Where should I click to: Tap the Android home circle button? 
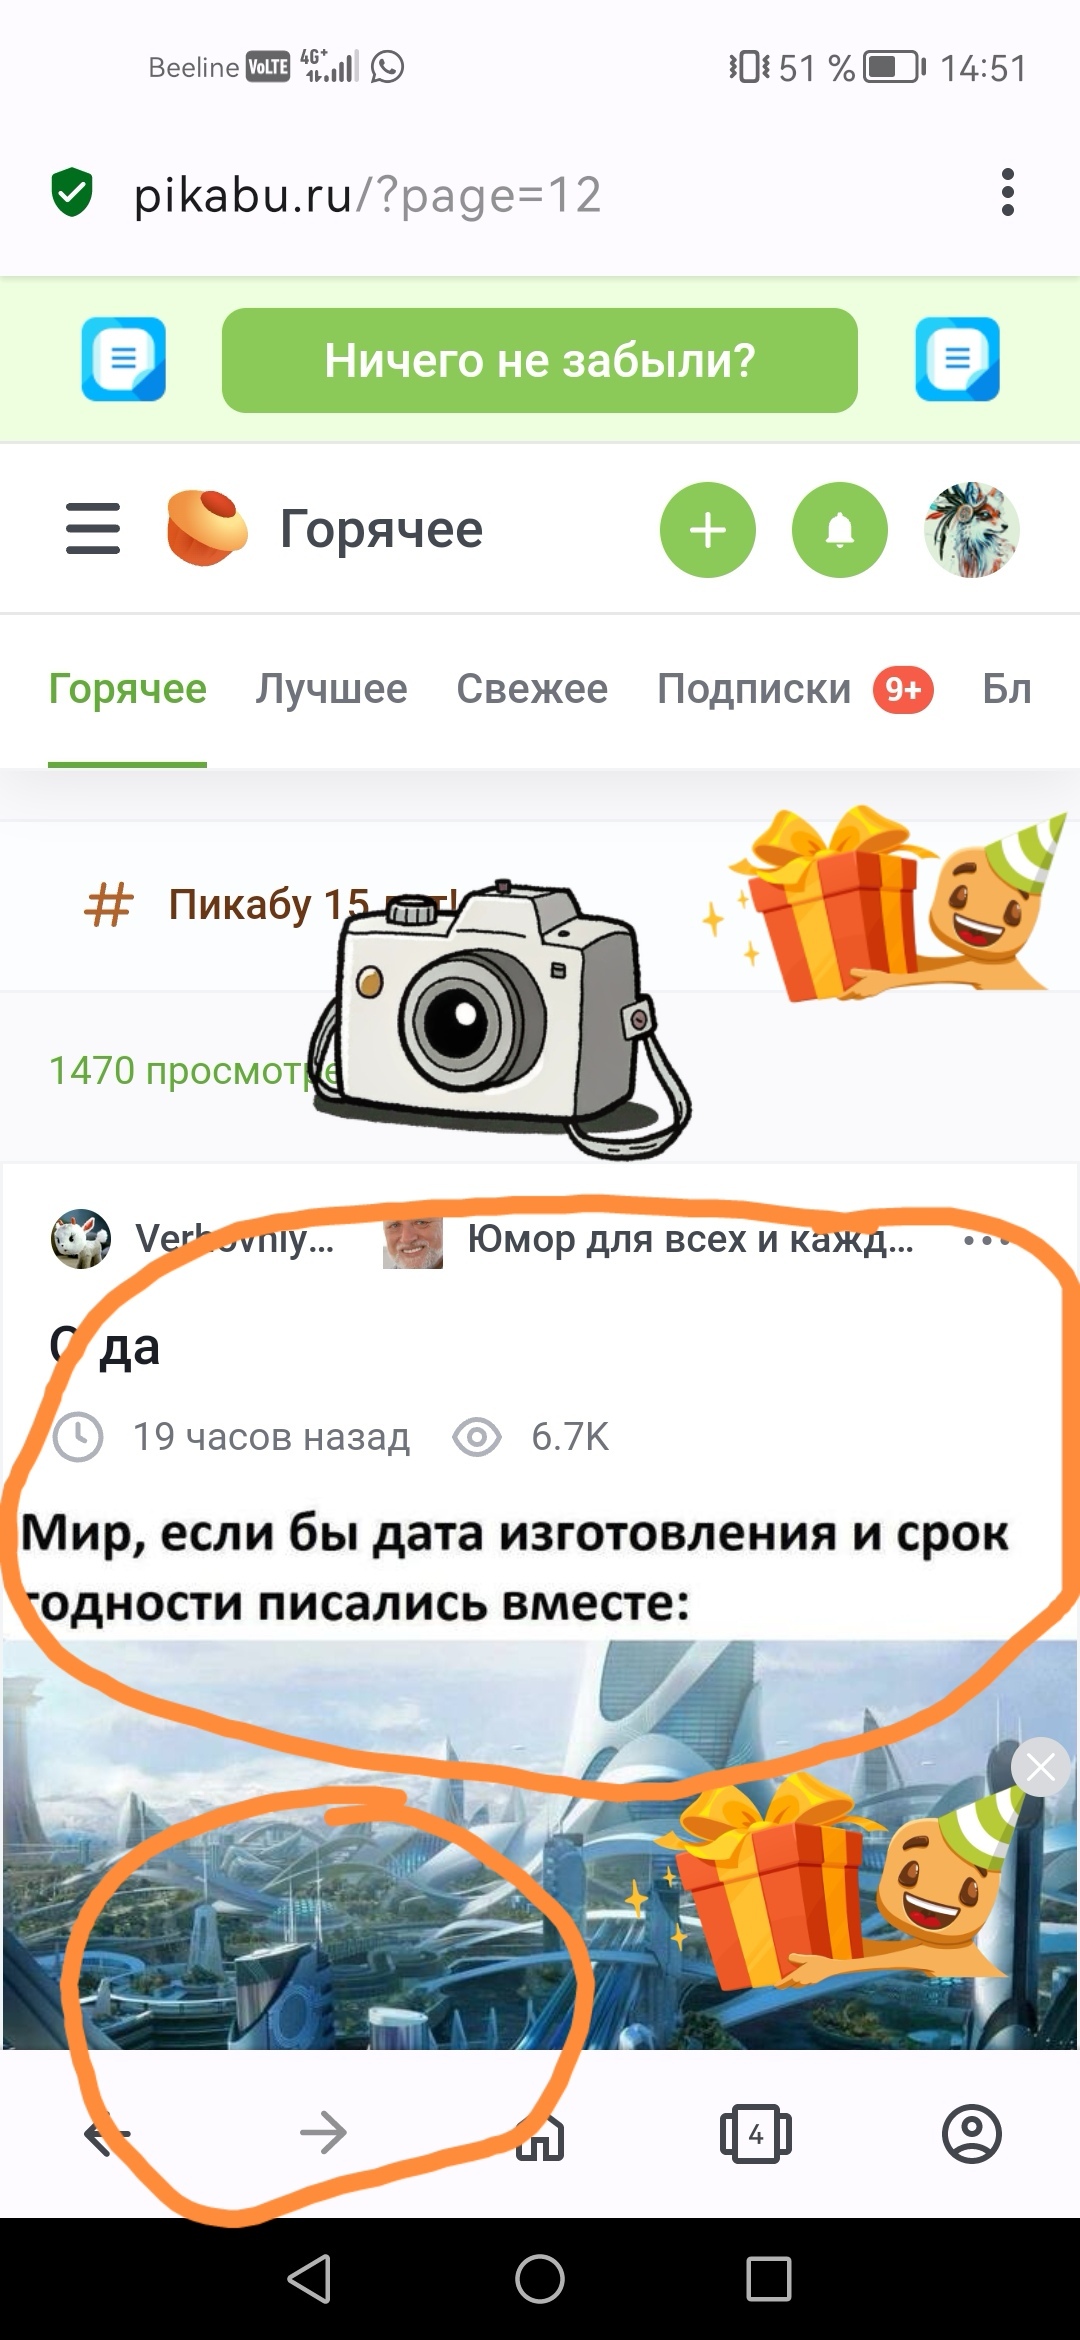coord(540,2280)
